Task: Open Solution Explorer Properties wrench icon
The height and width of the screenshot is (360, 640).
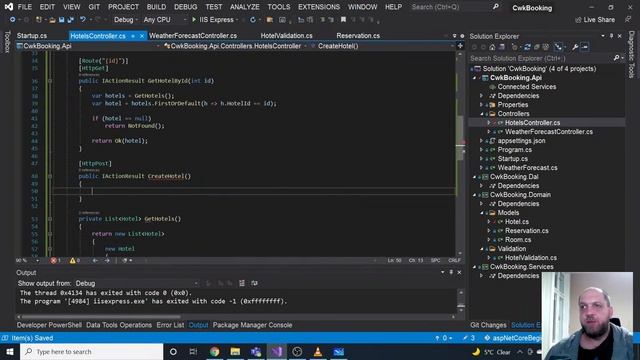Action: point(575,47)
